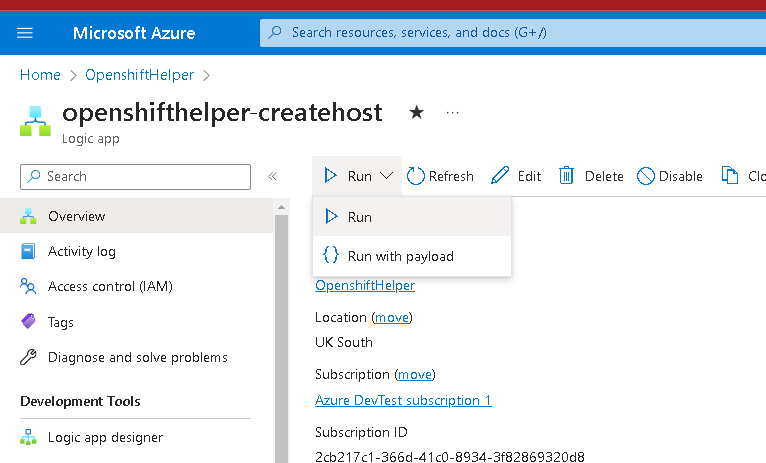This screenshot has height=463, width=766.
Task: Toggle the favorite star for this logic app
Action: click(417, 112)
